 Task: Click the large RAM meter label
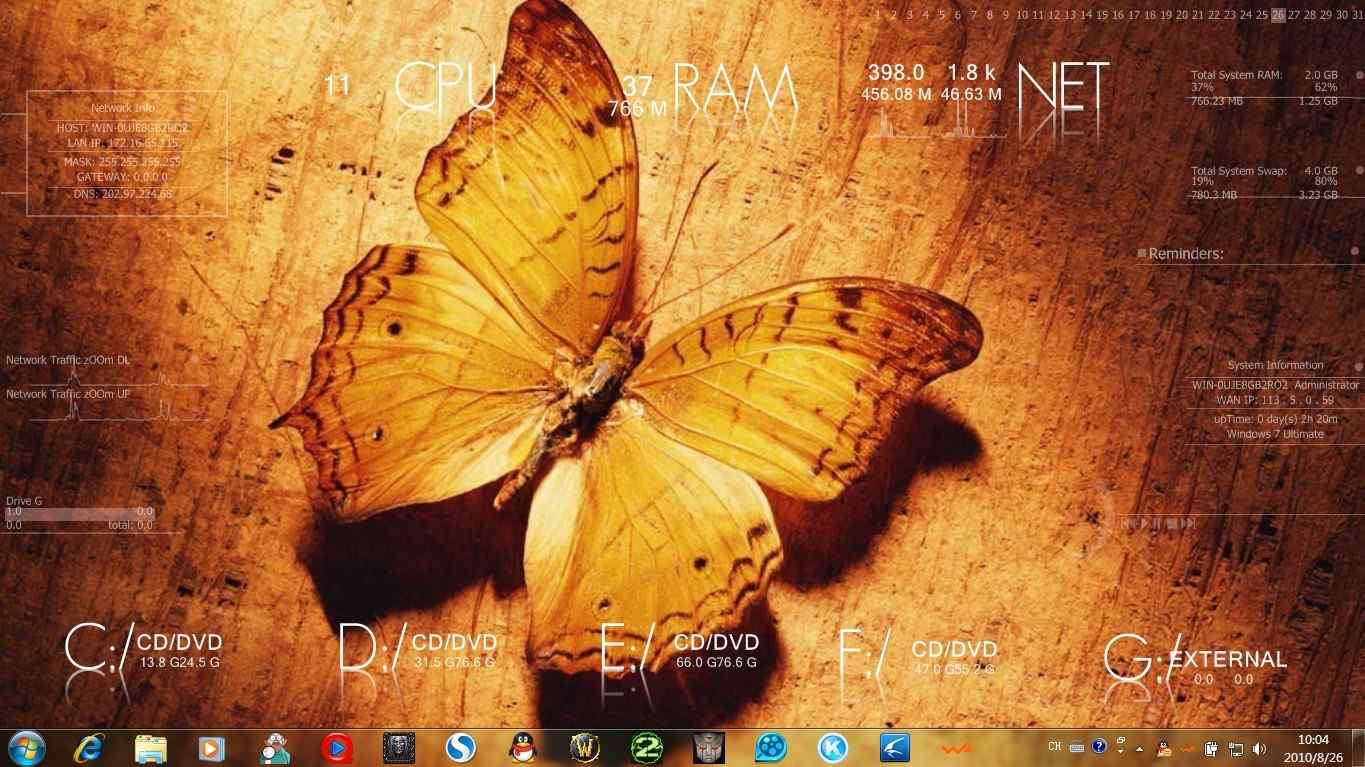coord(735,86)
